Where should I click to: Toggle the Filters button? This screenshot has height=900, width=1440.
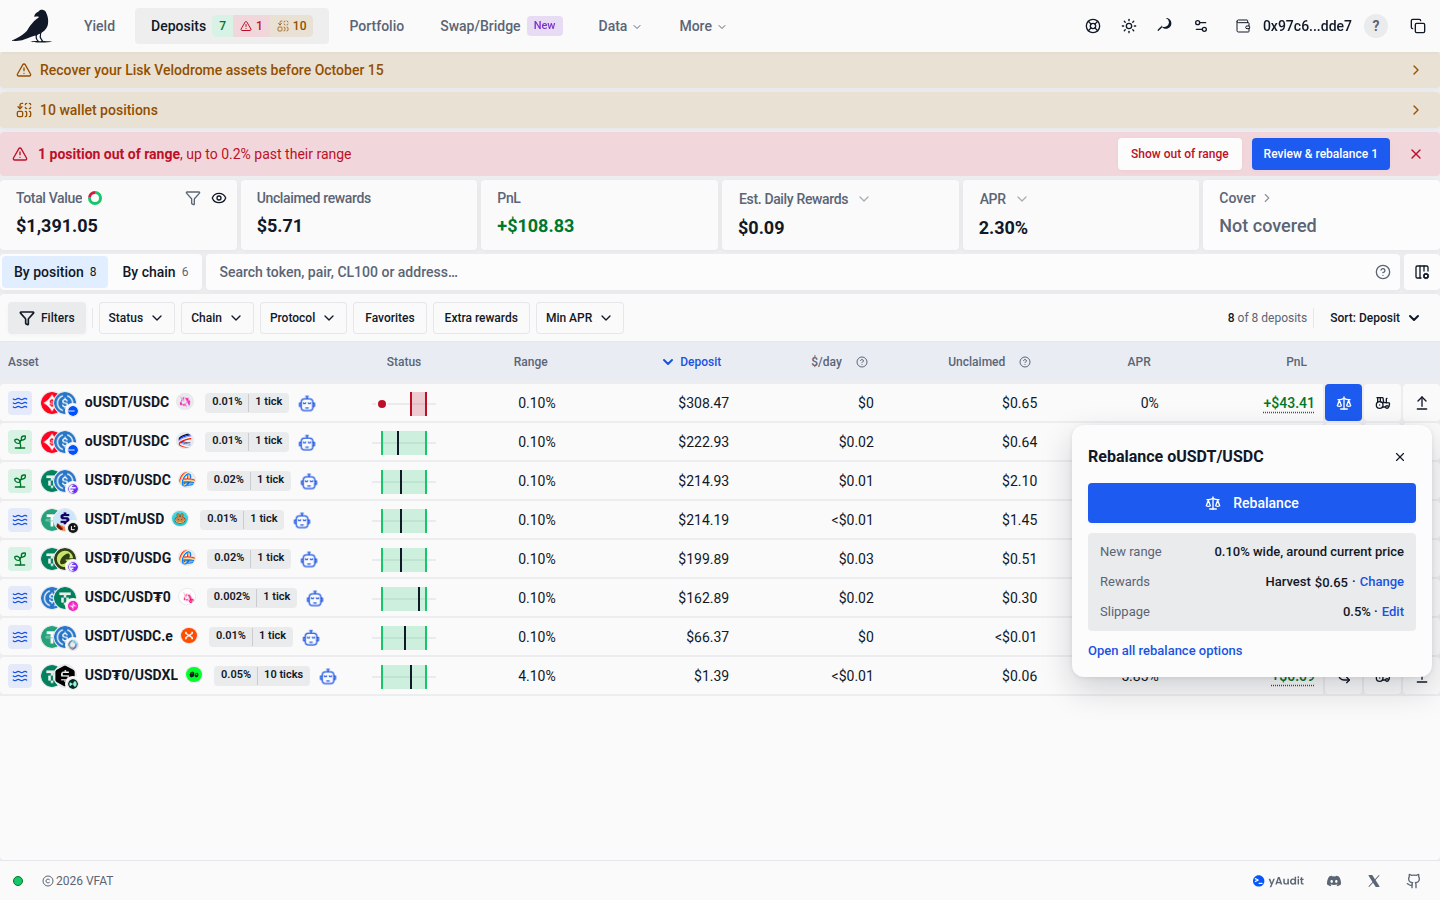click(x=47, y=318)
